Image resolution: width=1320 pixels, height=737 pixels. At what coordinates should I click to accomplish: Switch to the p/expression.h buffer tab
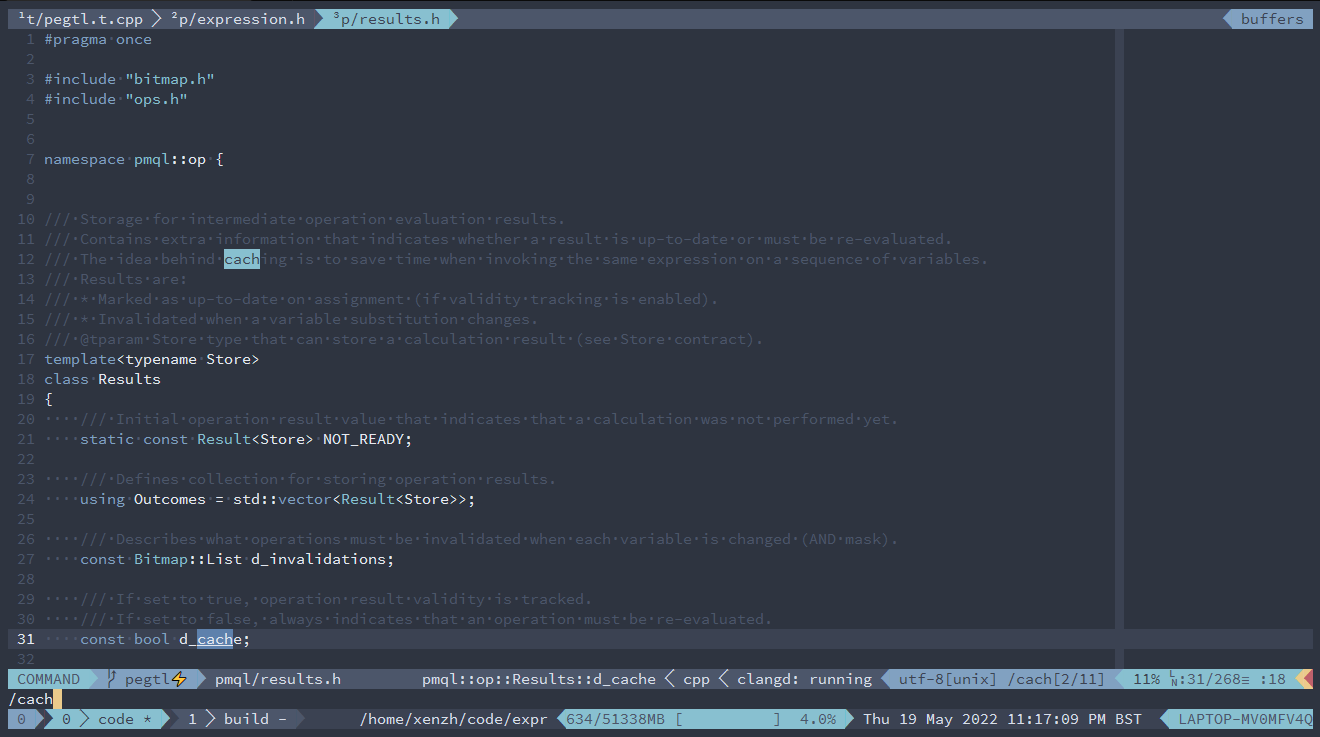pyautogui.click(x=238, y=19)
